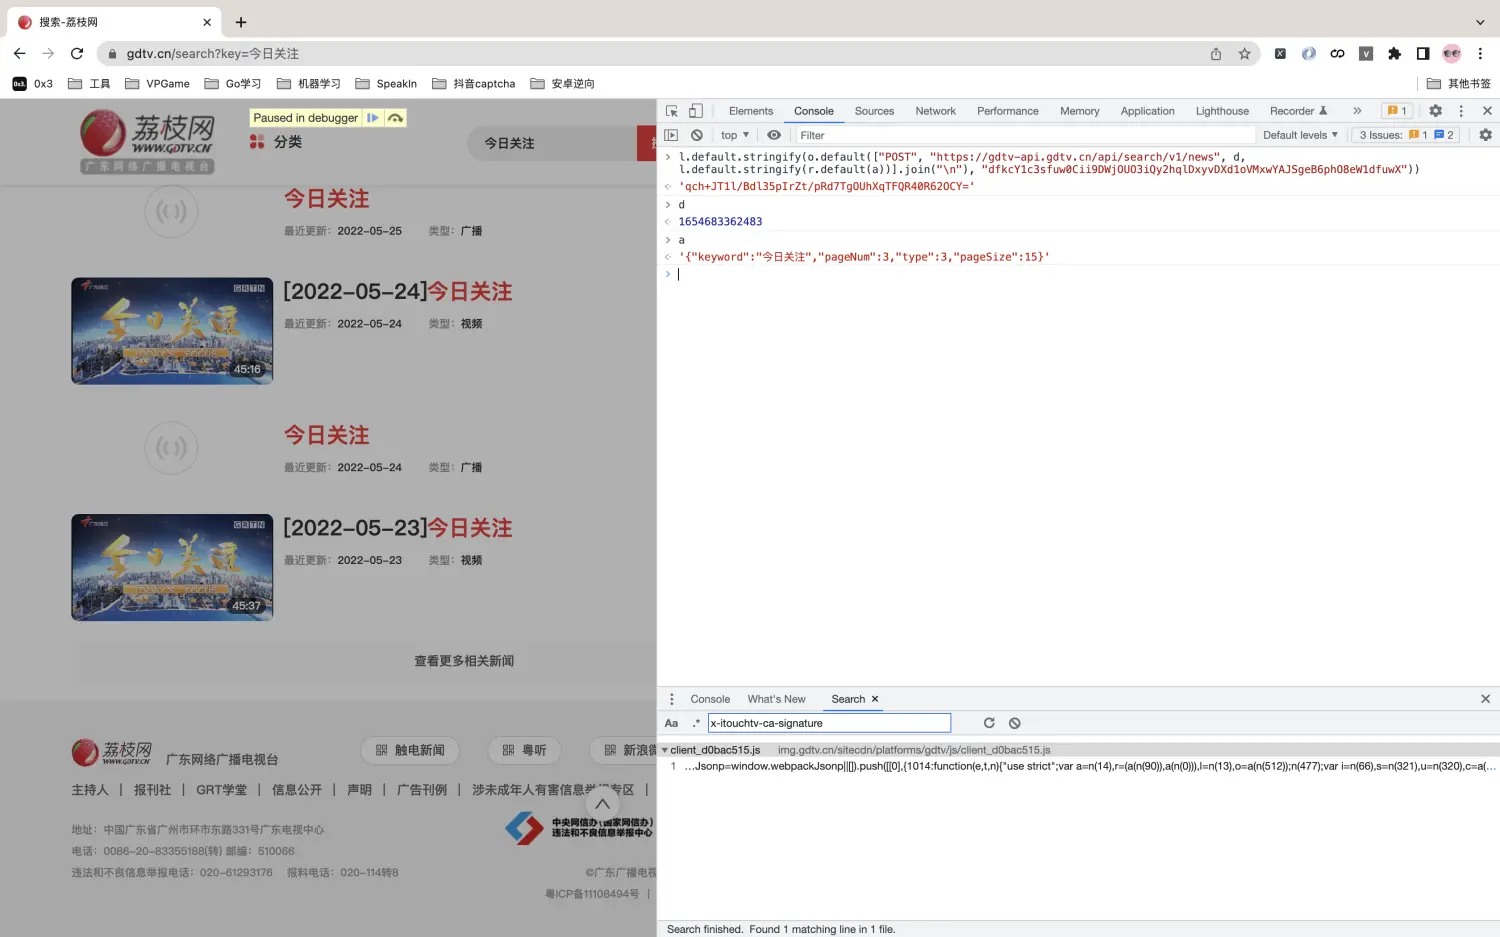The width and height of the screenshot is (1500, 937).
Task: Toggle the regular expression search option
Action: tap(696, 723)
